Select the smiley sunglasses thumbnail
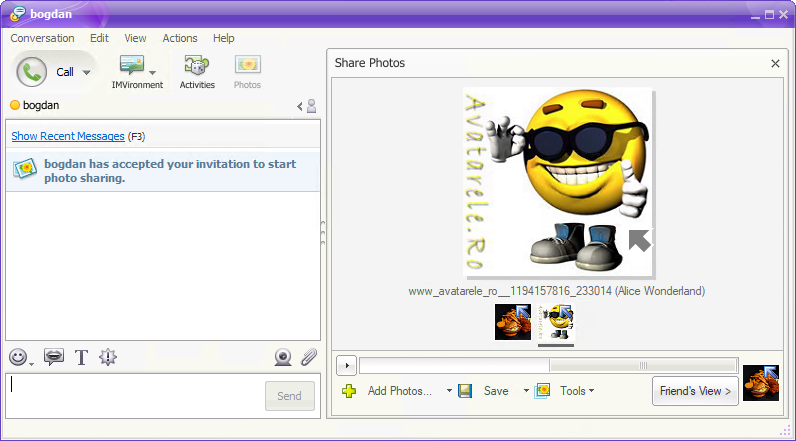Viewport: 796px width, 441px height. [x=556, y=322]
